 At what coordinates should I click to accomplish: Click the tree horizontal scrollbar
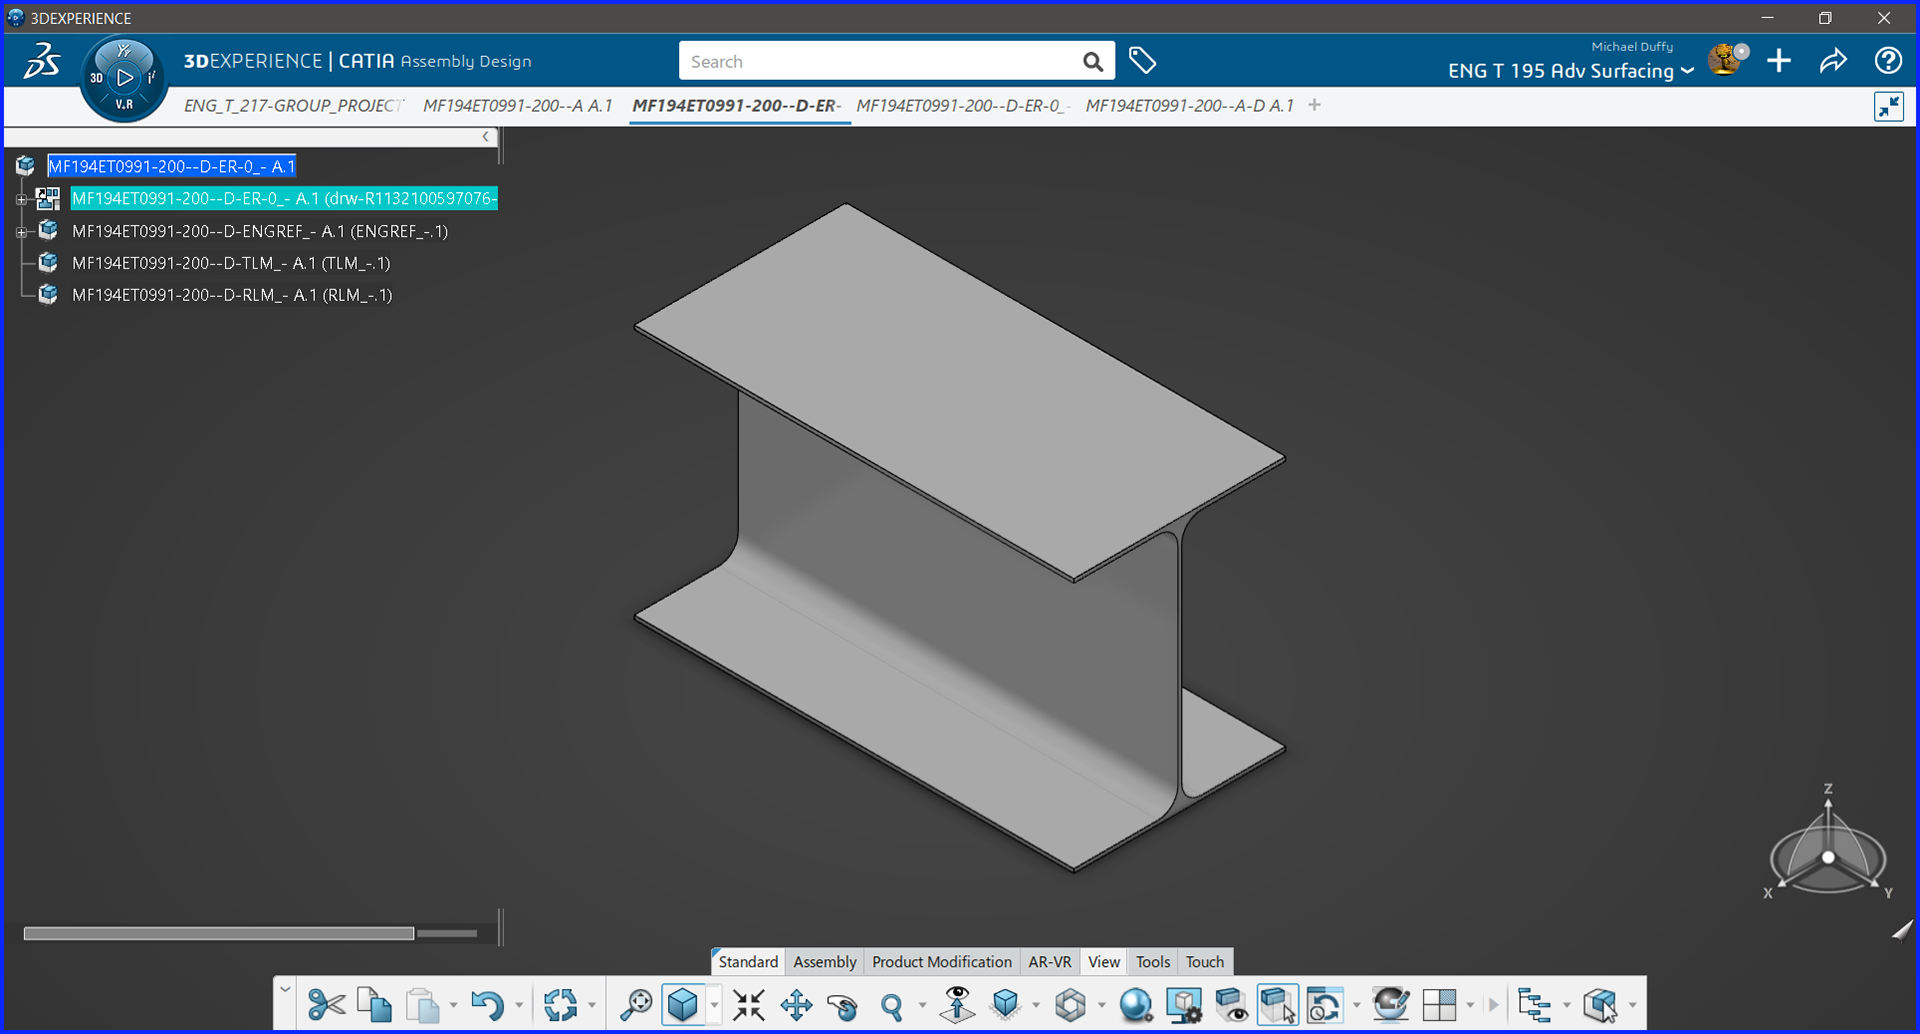pos(219,933)
